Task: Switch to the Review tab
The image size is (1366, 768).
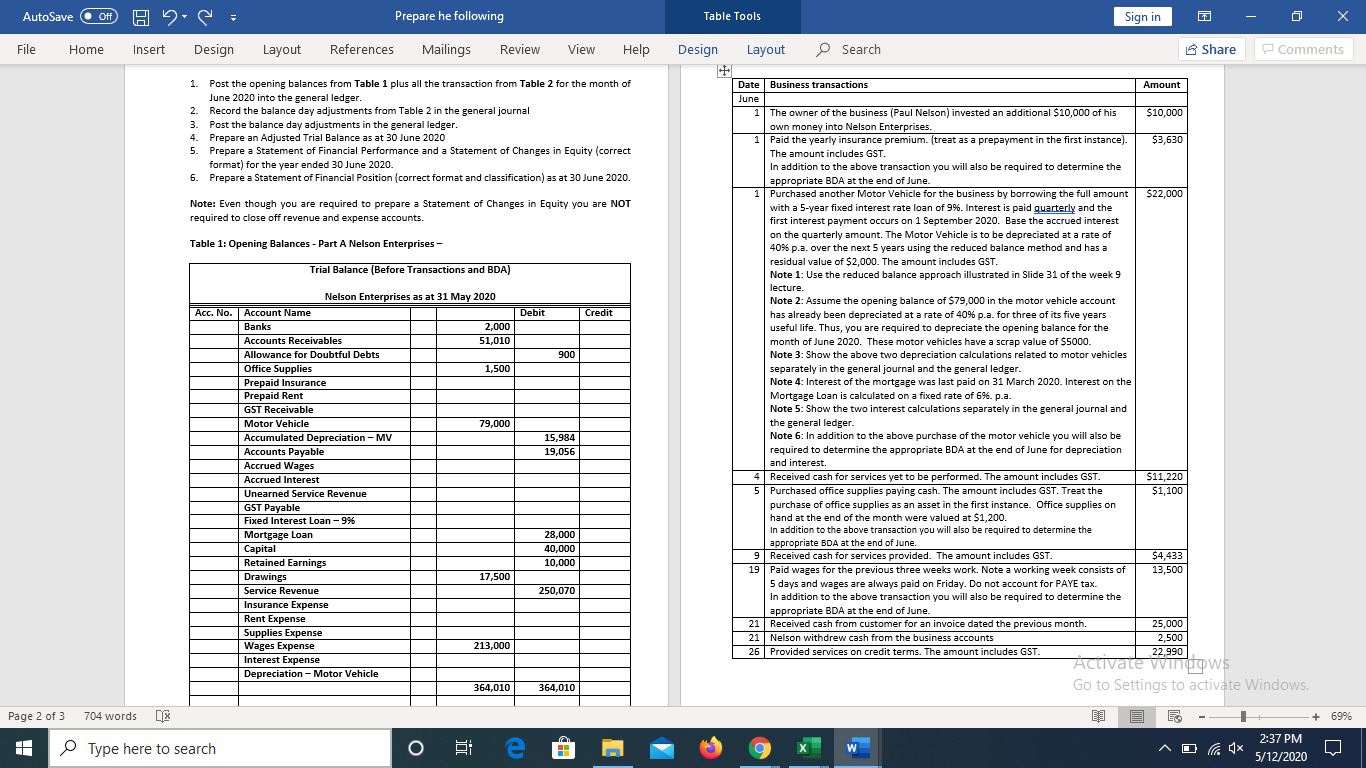Action: coord(519,49)
